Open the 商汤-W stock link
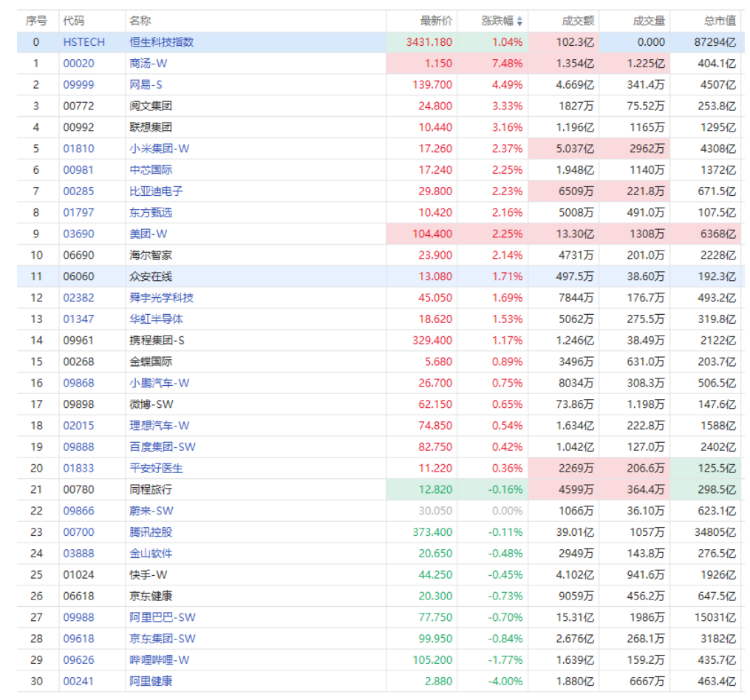This screenshot has width=750, height=700. point(148,63)
